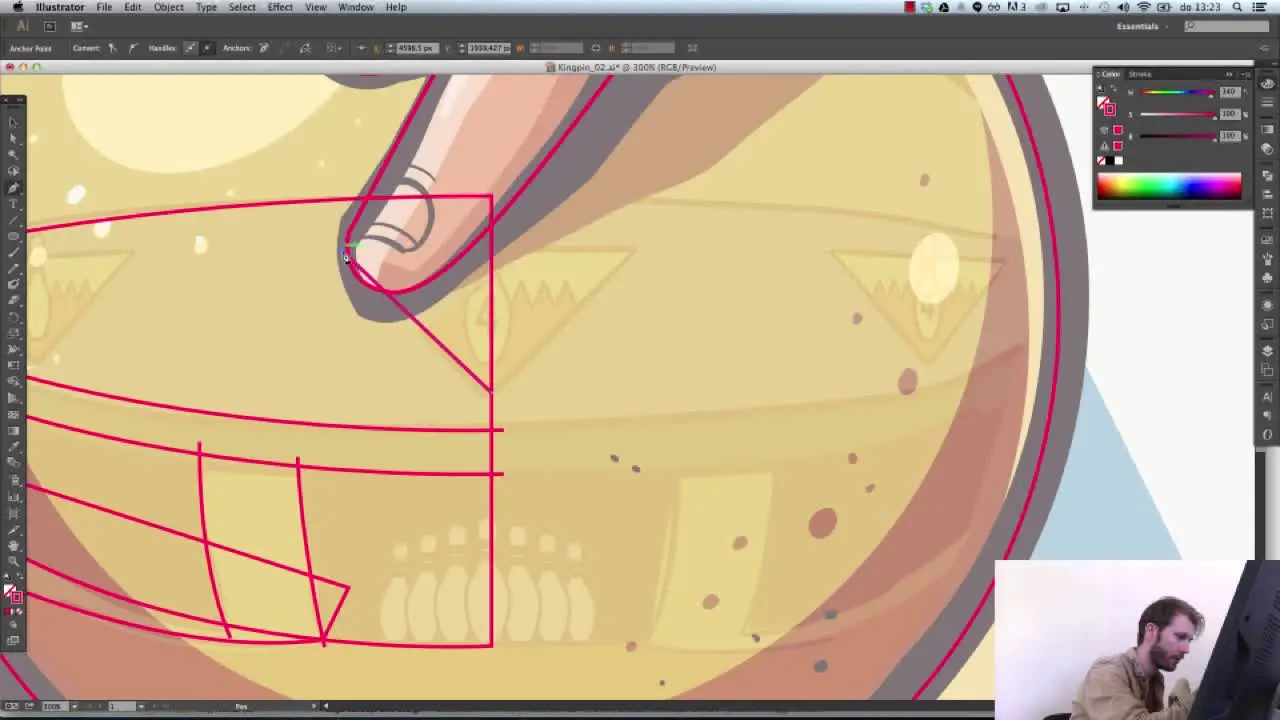Open the Character panel in dock
This screenshot has width=1280, height=720.
pos(1268,397)
